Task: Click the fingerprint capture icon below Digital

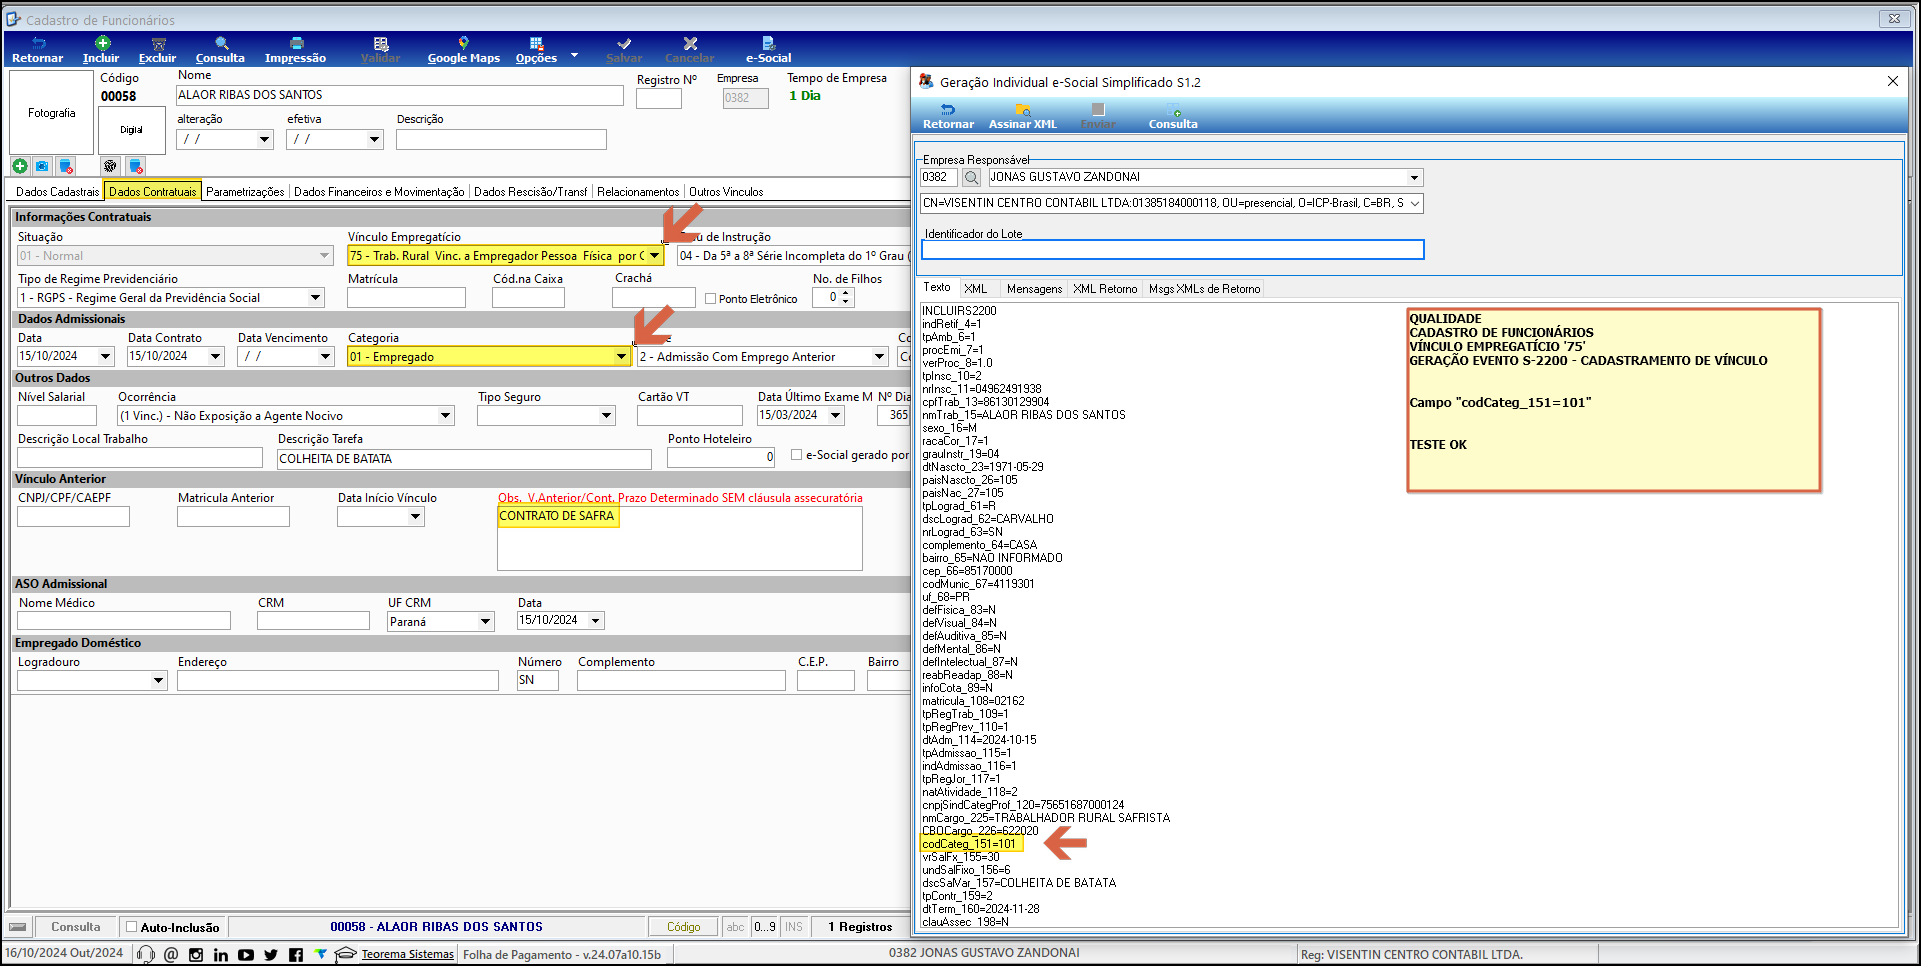Action: coord(110,166)
